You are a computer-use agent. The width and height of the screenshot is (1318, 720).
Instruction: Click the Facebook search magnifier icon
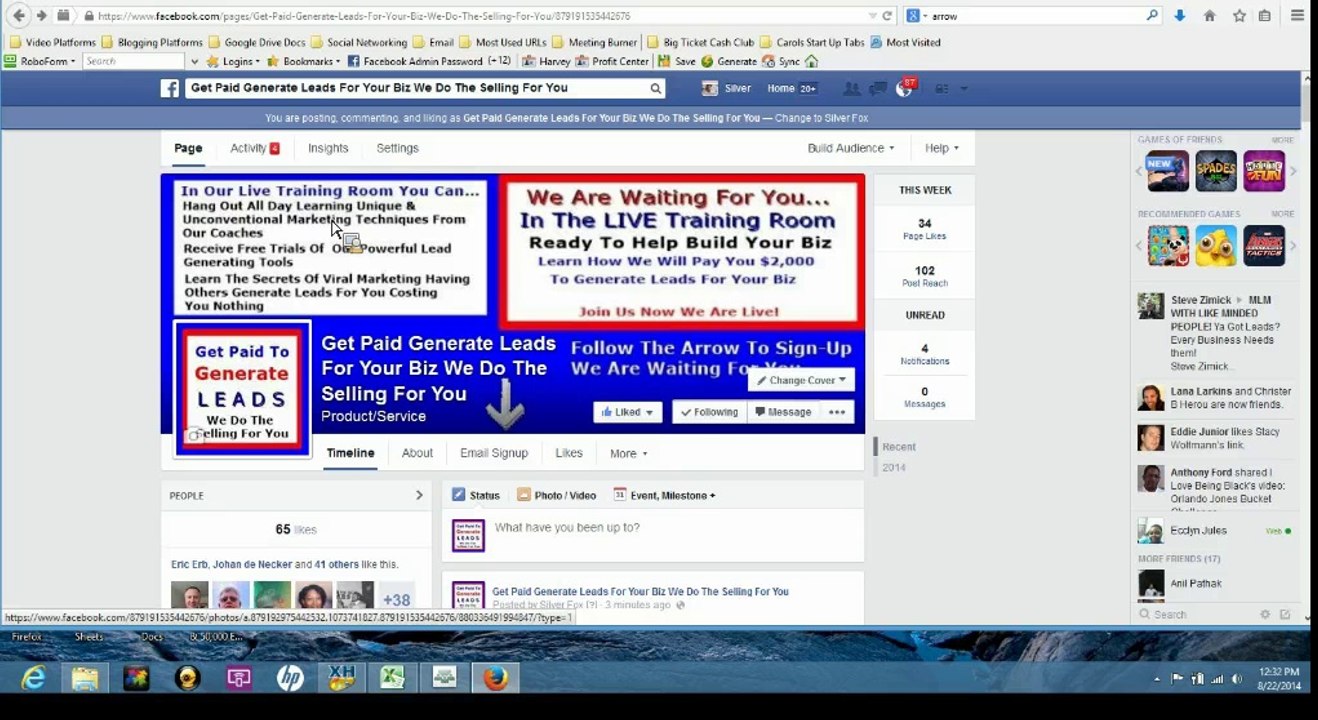point(656,88)
